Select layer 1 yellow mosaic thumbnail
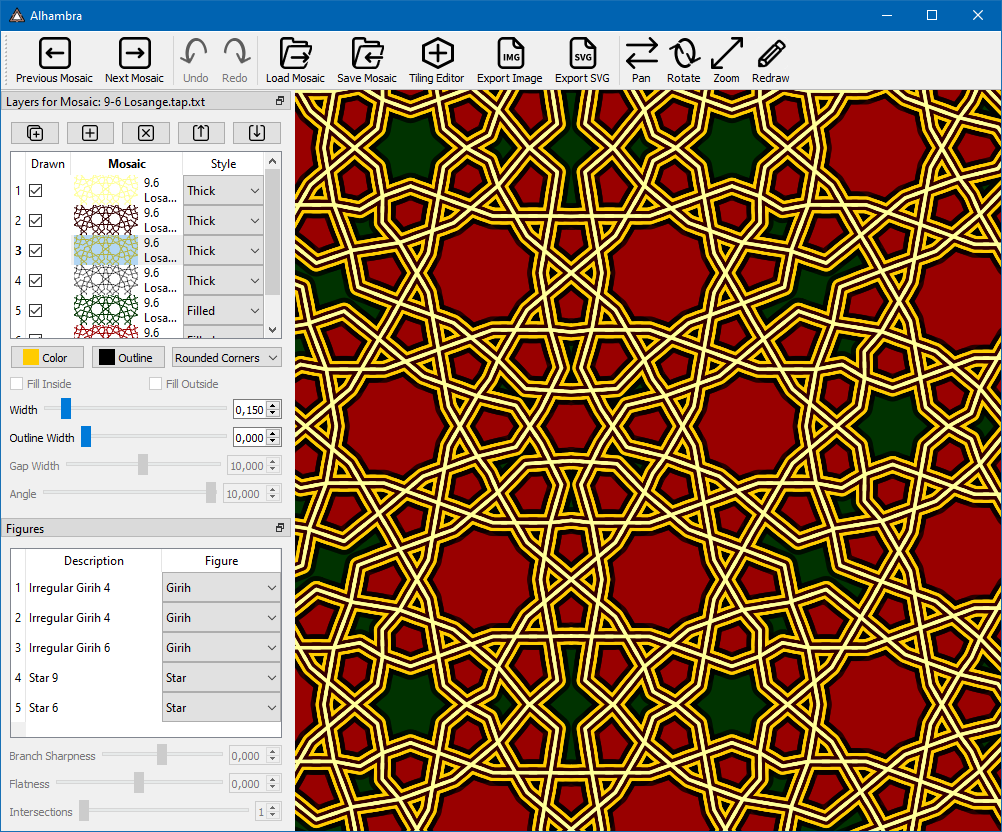The image size is (1002, 832). pos(105,190)
